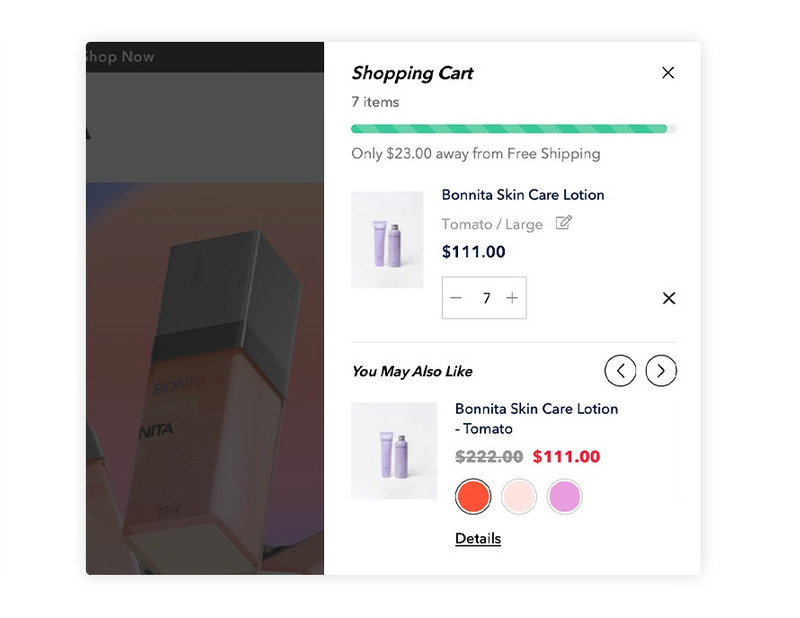Click the left arrow in You May Also Like
The width and height of the screenshot is (800, 618).
pos(620,370)
